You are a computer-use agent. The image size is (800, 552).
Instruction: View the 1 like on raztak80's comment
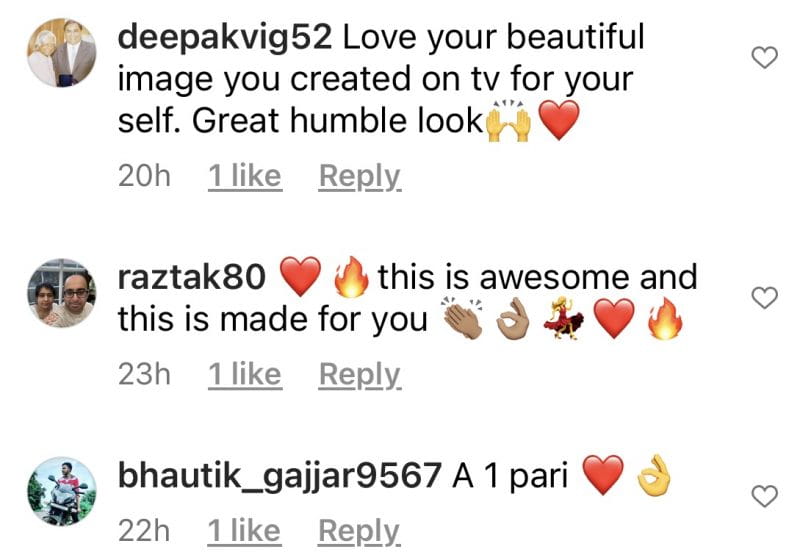[245, 375]
